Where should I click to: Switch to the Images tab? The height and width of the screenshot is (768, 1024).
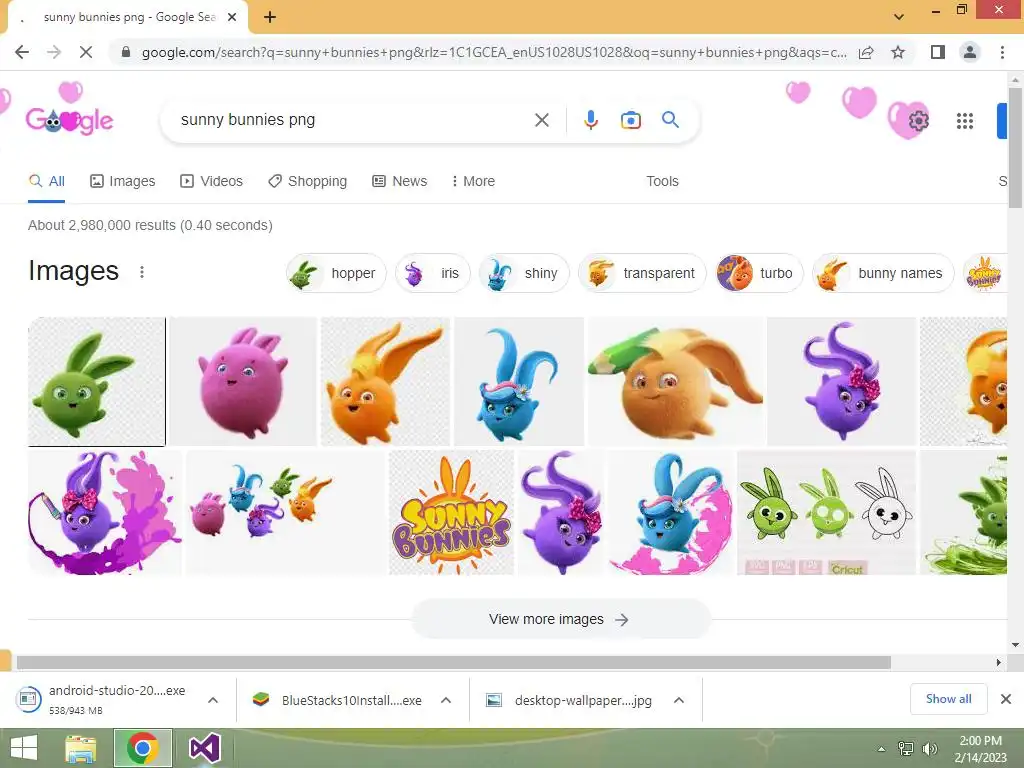point(123,181)
